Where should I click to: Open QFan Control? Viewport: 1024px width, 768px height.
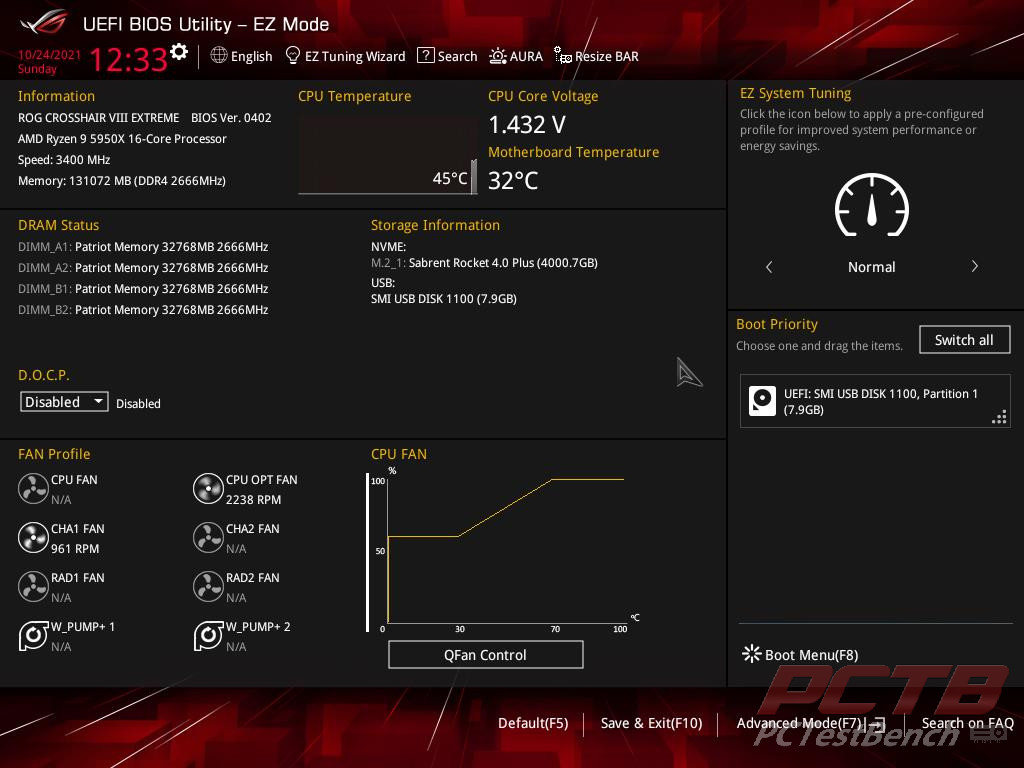pyautogui.click(x=485, y=655)
